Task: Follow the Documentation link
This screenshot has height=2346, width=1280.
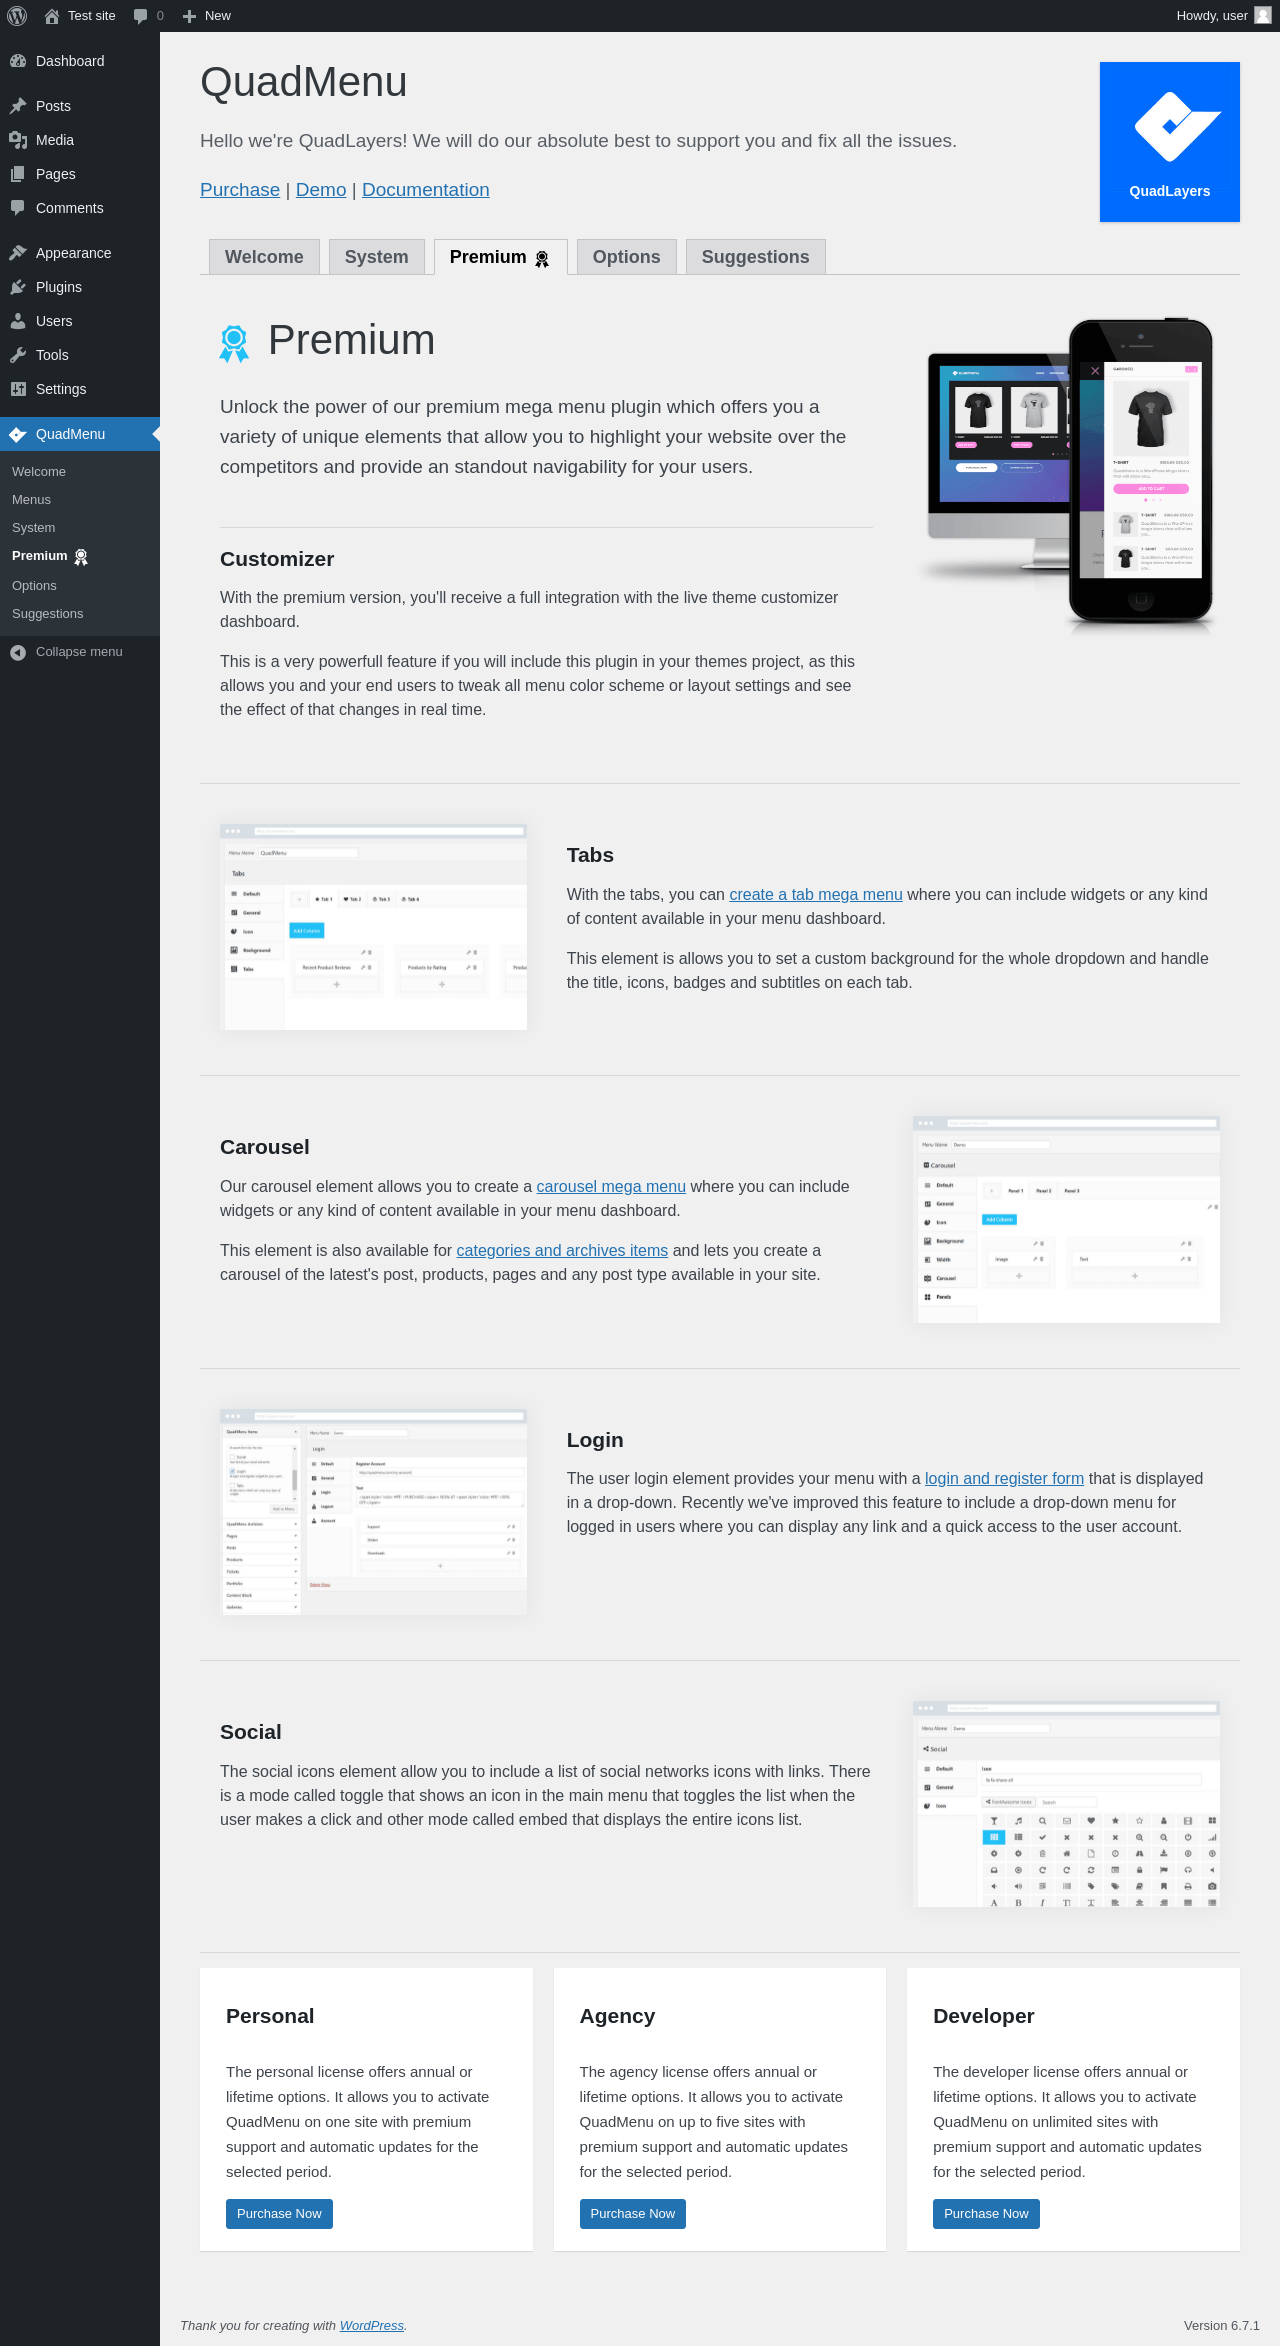Action: point(426,190)
